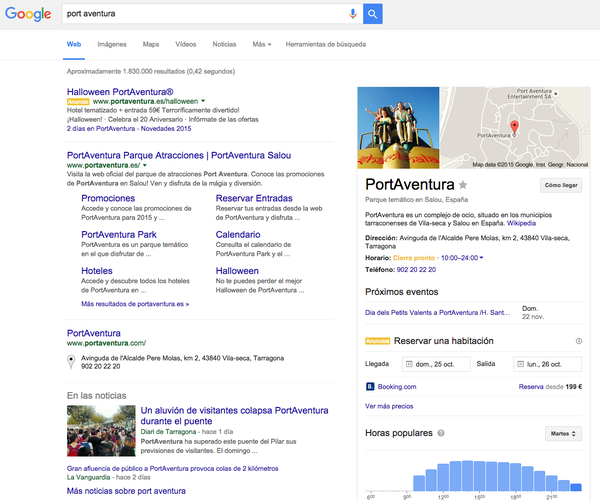
Task: Click the map thumbnail of PortAventura
Action: pyautogui.click(x=515, y=128)
